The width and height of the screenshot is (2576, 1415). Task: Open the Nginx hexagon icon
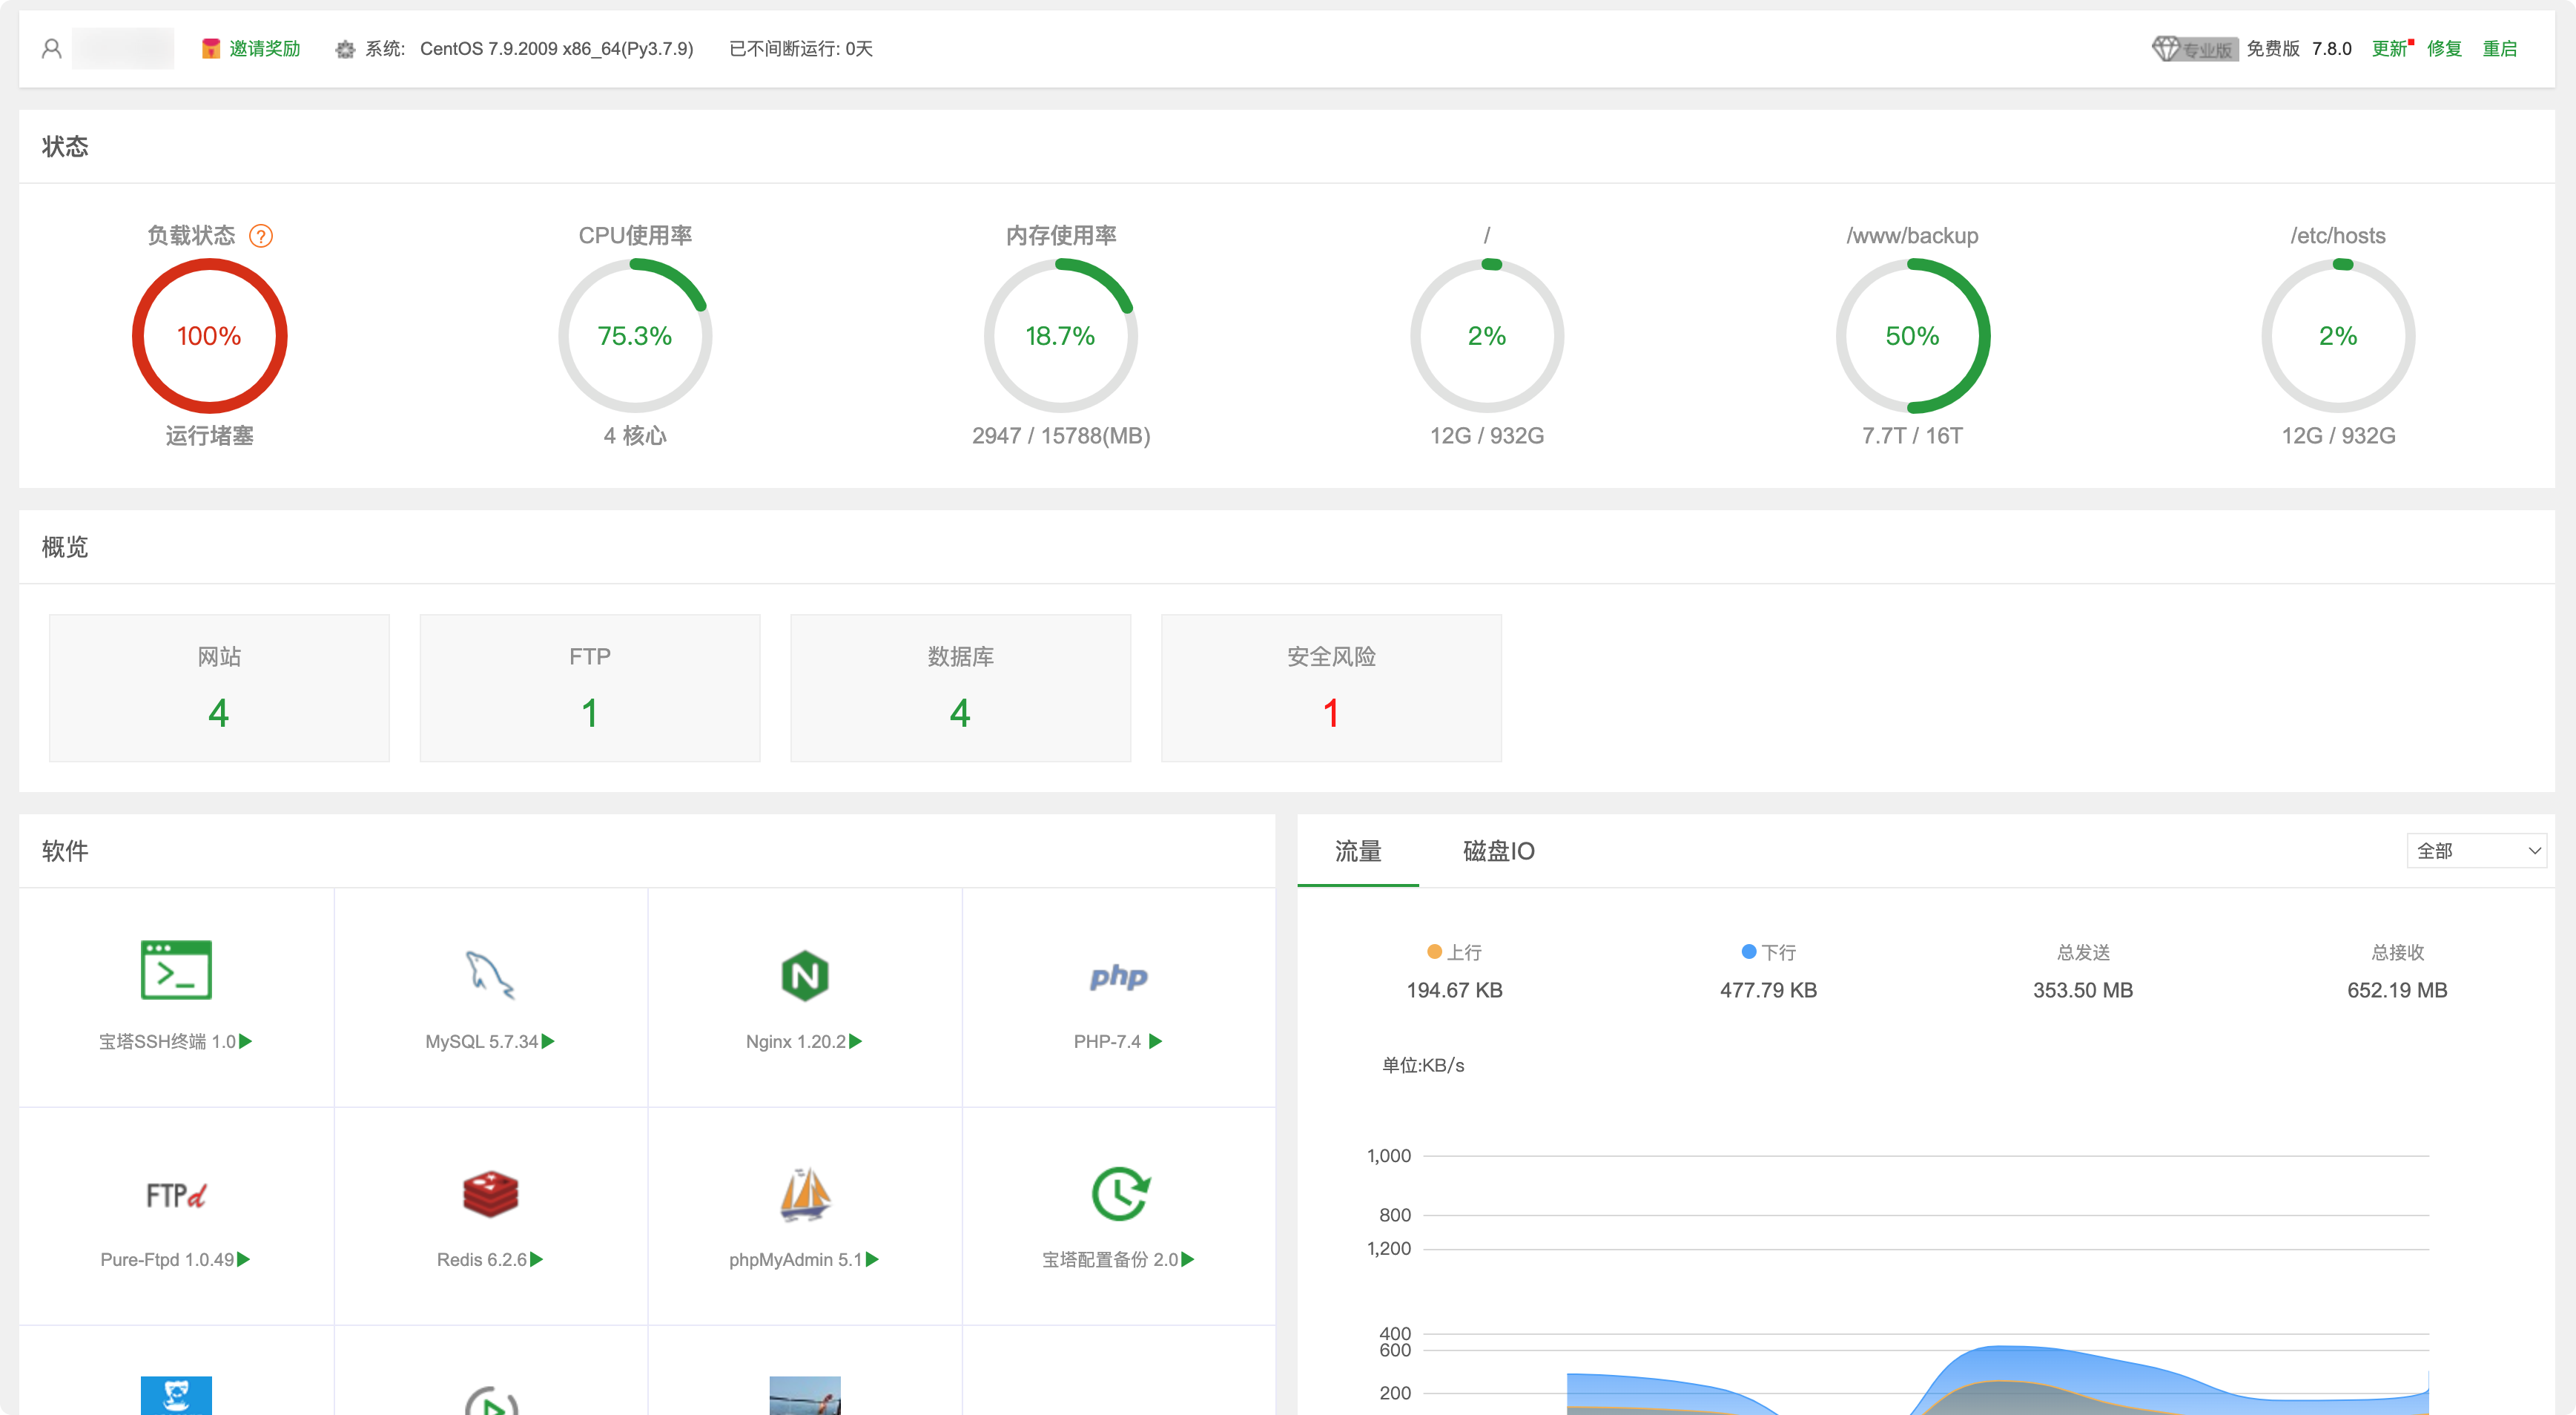805,975
